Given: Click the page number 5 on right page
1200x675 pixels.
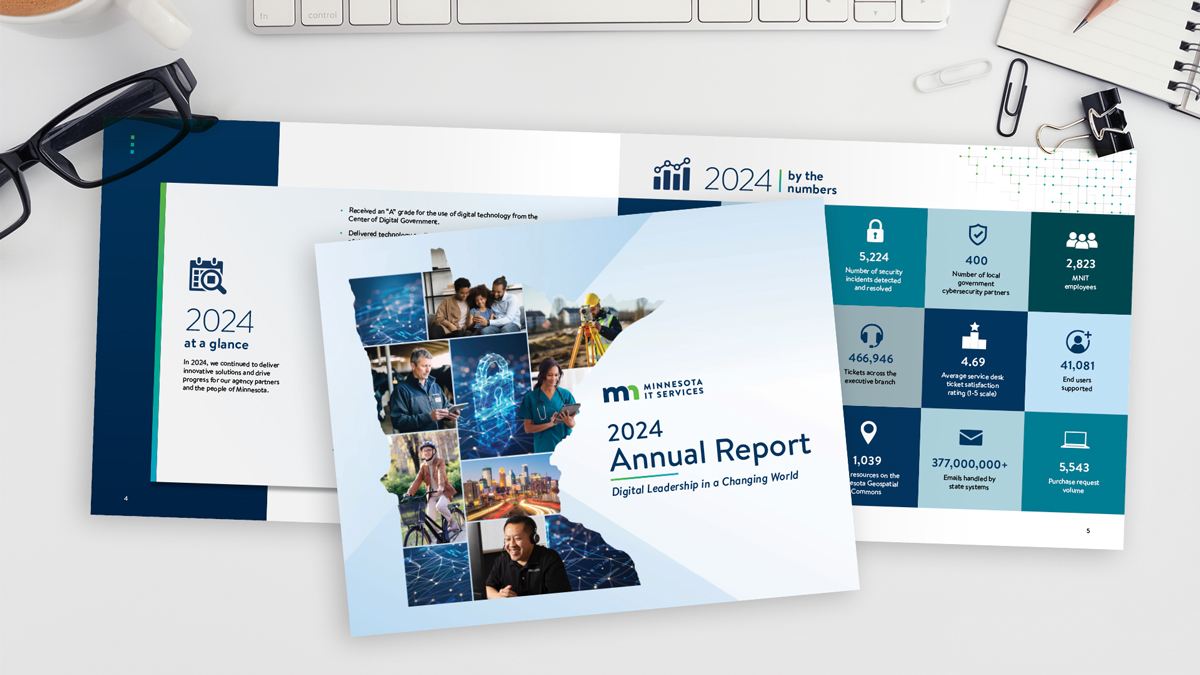Looking at the screenshot, I should click(x=1089, y=531).
